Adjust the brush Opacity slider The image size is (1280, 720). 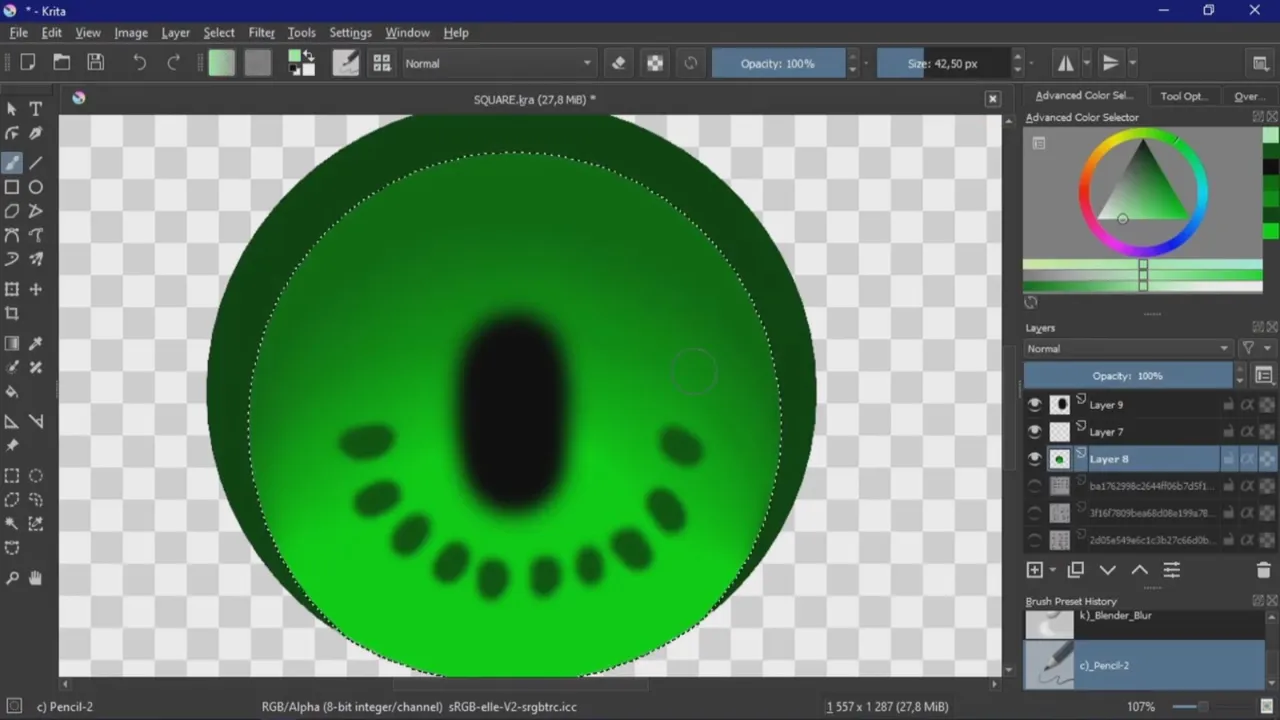point(778,63)
